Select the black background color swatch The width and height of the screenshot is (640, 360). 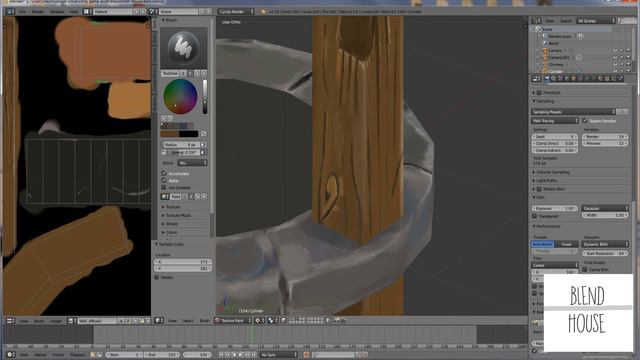tap(189, 133)
